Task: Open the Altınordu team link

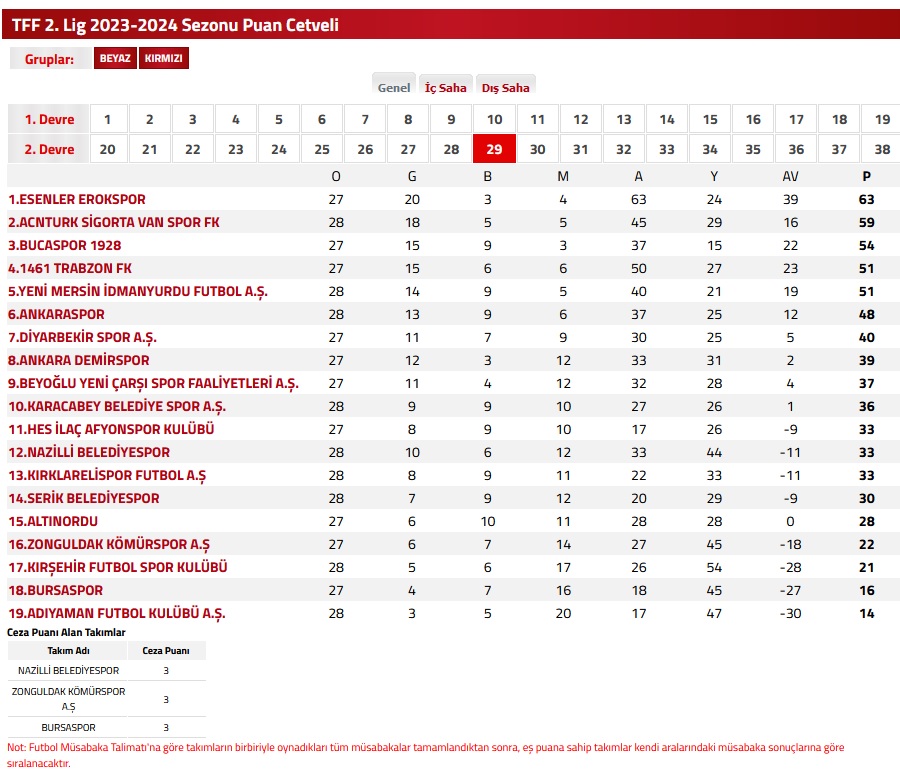Action: (x=53, y=521)
